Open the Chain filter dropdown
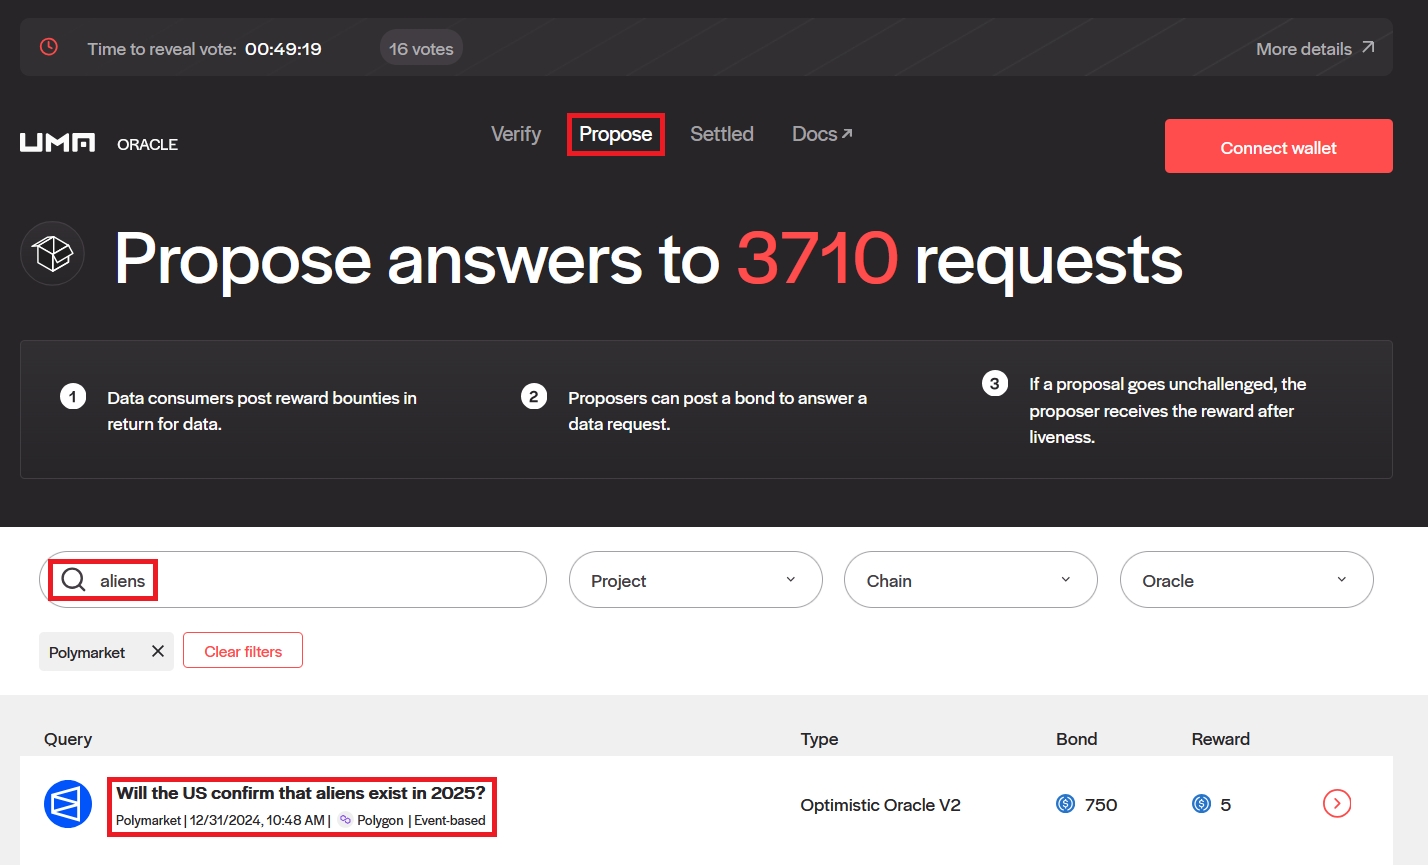The image size is (1428, 865). (970, 580)
